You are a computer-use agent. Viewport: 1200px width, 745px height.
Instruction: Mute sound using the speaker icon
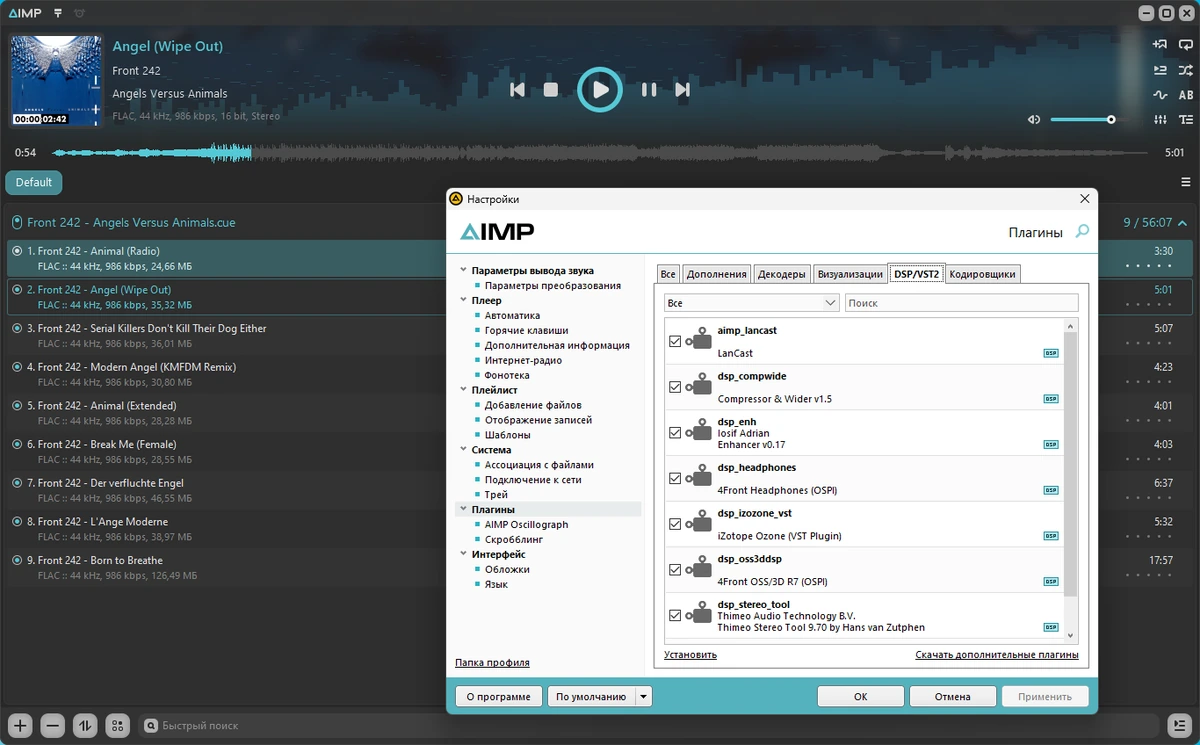coord(1034,120)
